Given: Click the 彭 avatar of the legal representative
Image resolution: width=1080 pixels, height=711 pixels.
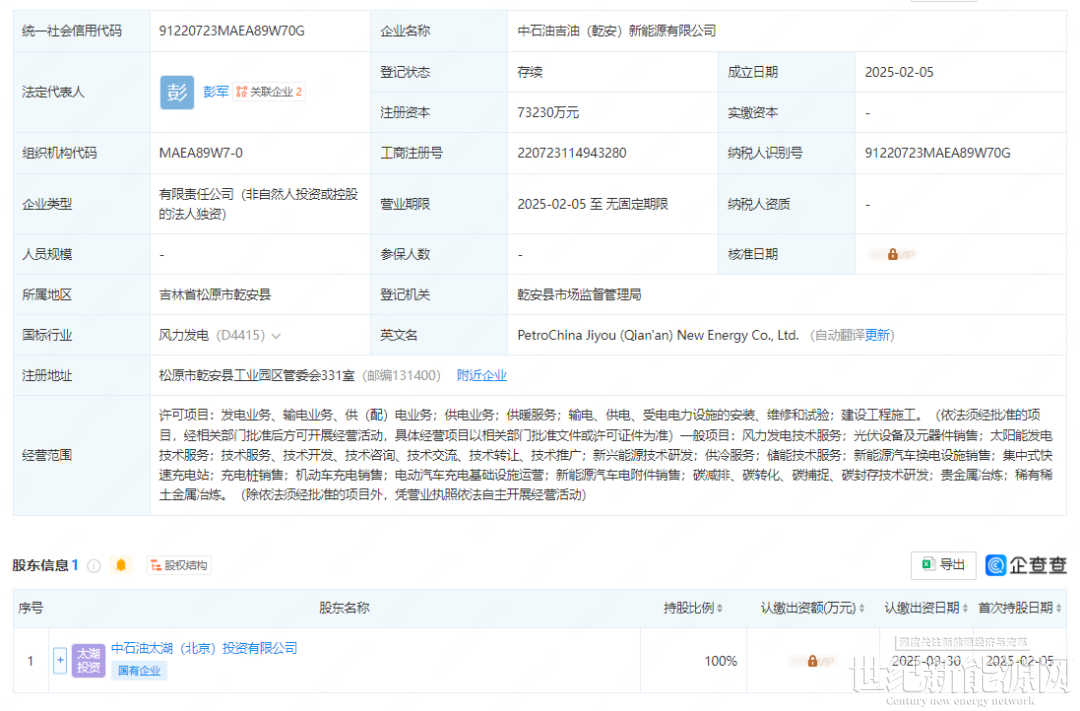Looking at the screenshot, I should (x=177, y=92).
